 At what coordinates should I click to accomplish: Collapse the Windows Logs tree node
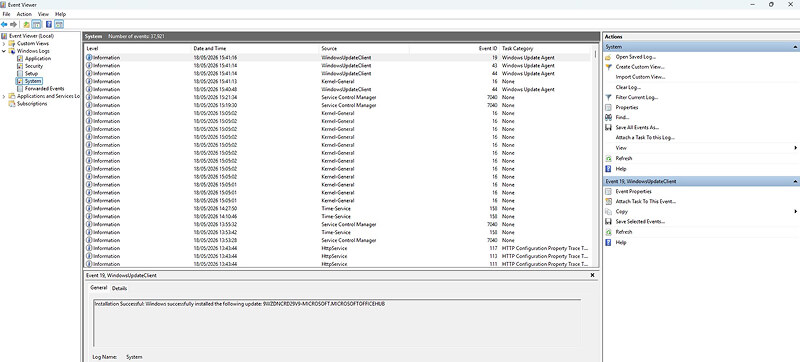(4, 51)
